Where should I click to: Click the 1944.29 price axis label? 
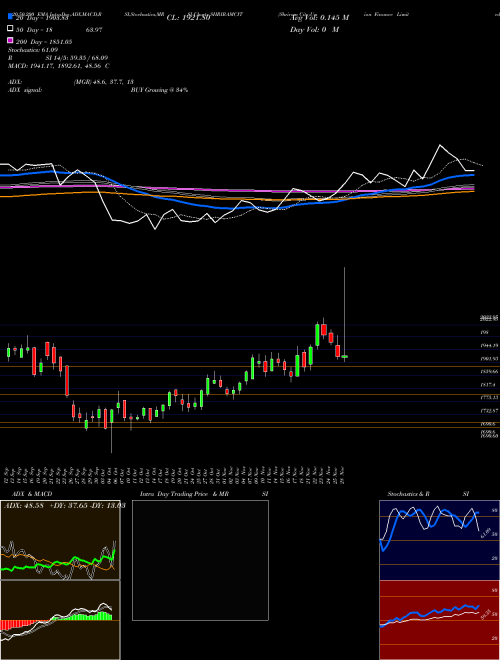(x=489, y=345)
